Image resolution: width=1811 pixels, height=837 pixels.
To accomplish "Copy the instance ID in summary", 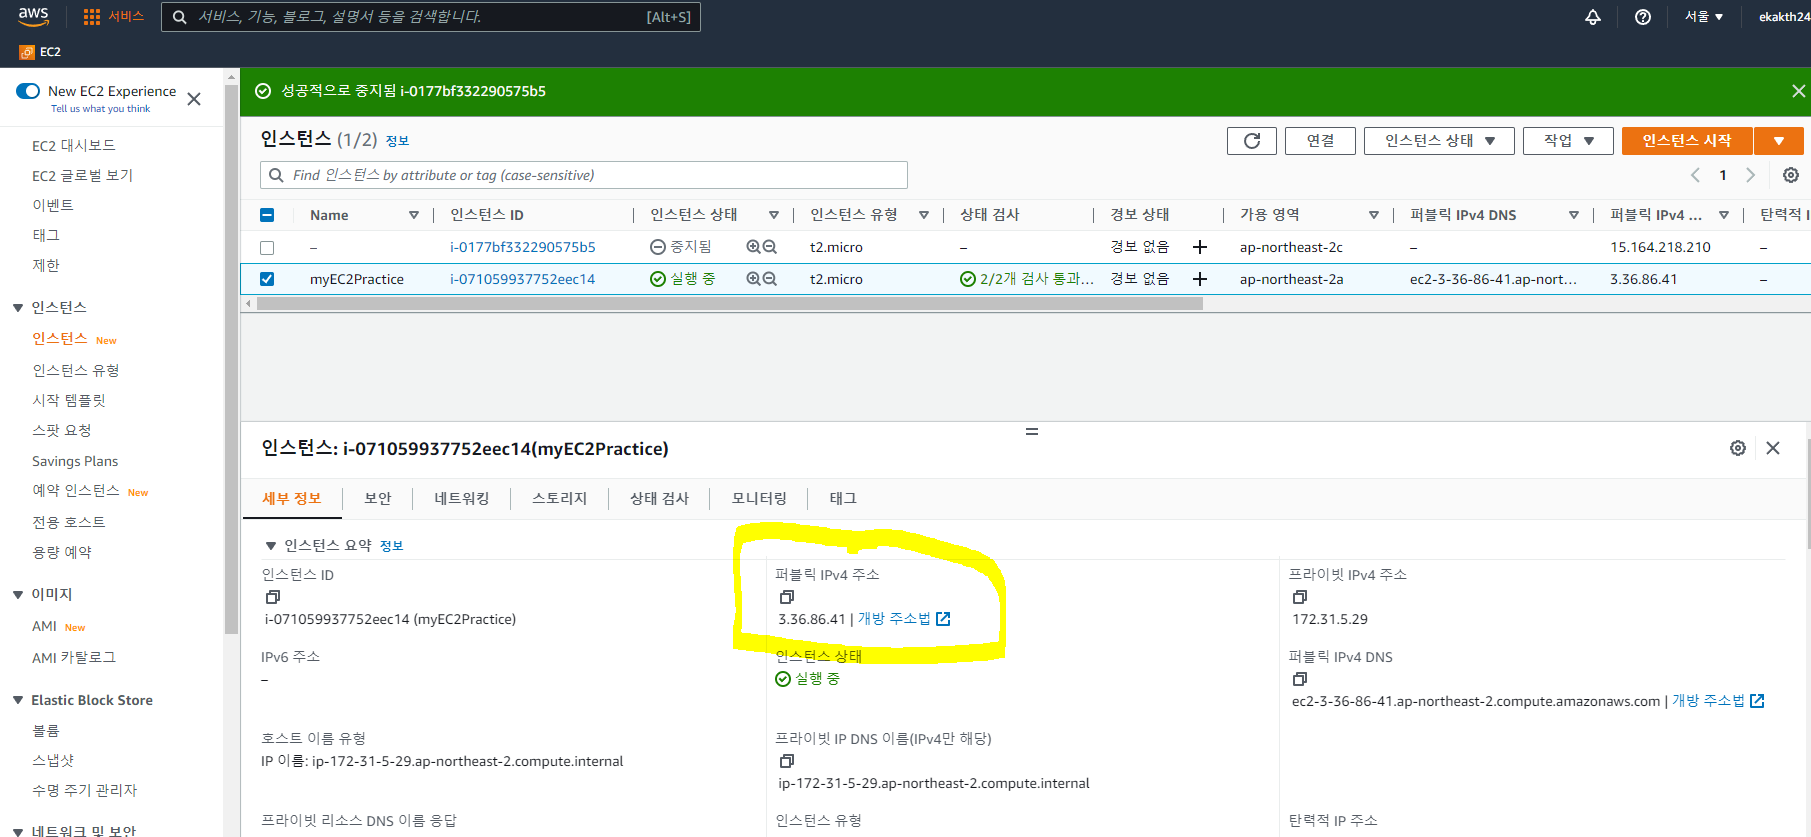I will tap(272, 597).
